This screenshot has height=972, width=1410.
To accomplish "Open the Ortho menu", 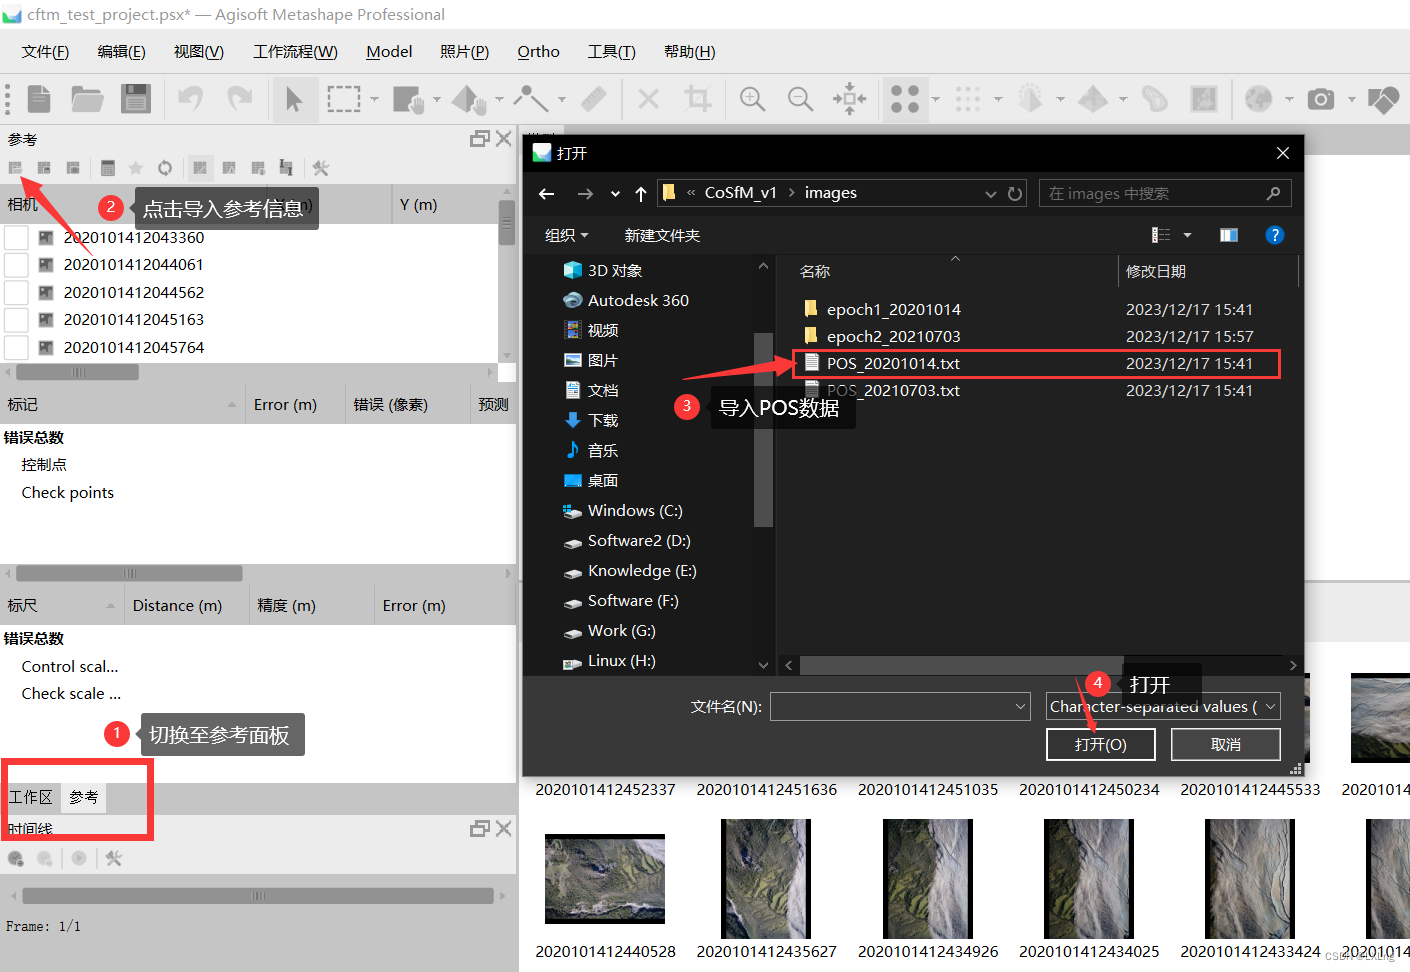I will [x=538, y=52].
